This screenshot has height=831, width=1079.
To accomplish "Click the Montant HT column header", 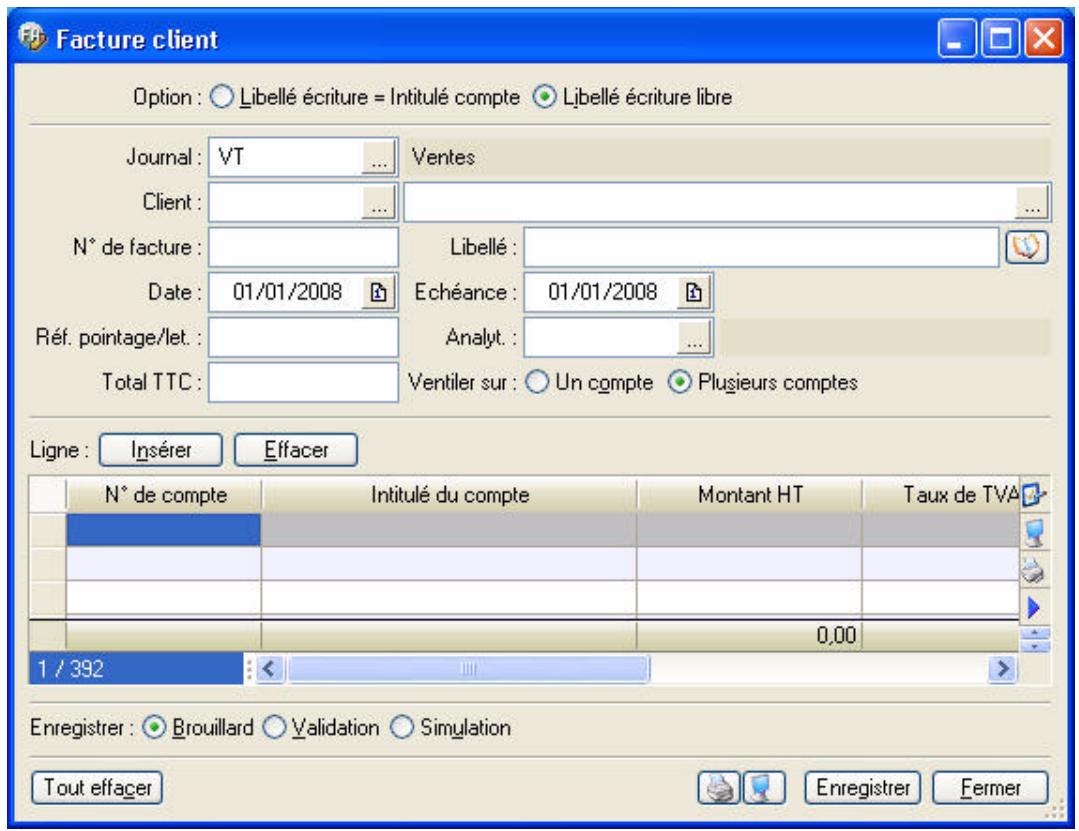I will point(749,495).
